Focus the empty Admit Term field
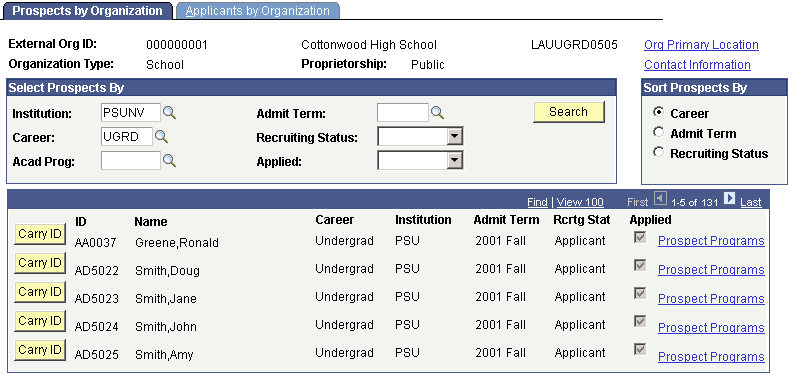This screenshot has width=792, height=382. pyautogui.click(x=403, y=112)
